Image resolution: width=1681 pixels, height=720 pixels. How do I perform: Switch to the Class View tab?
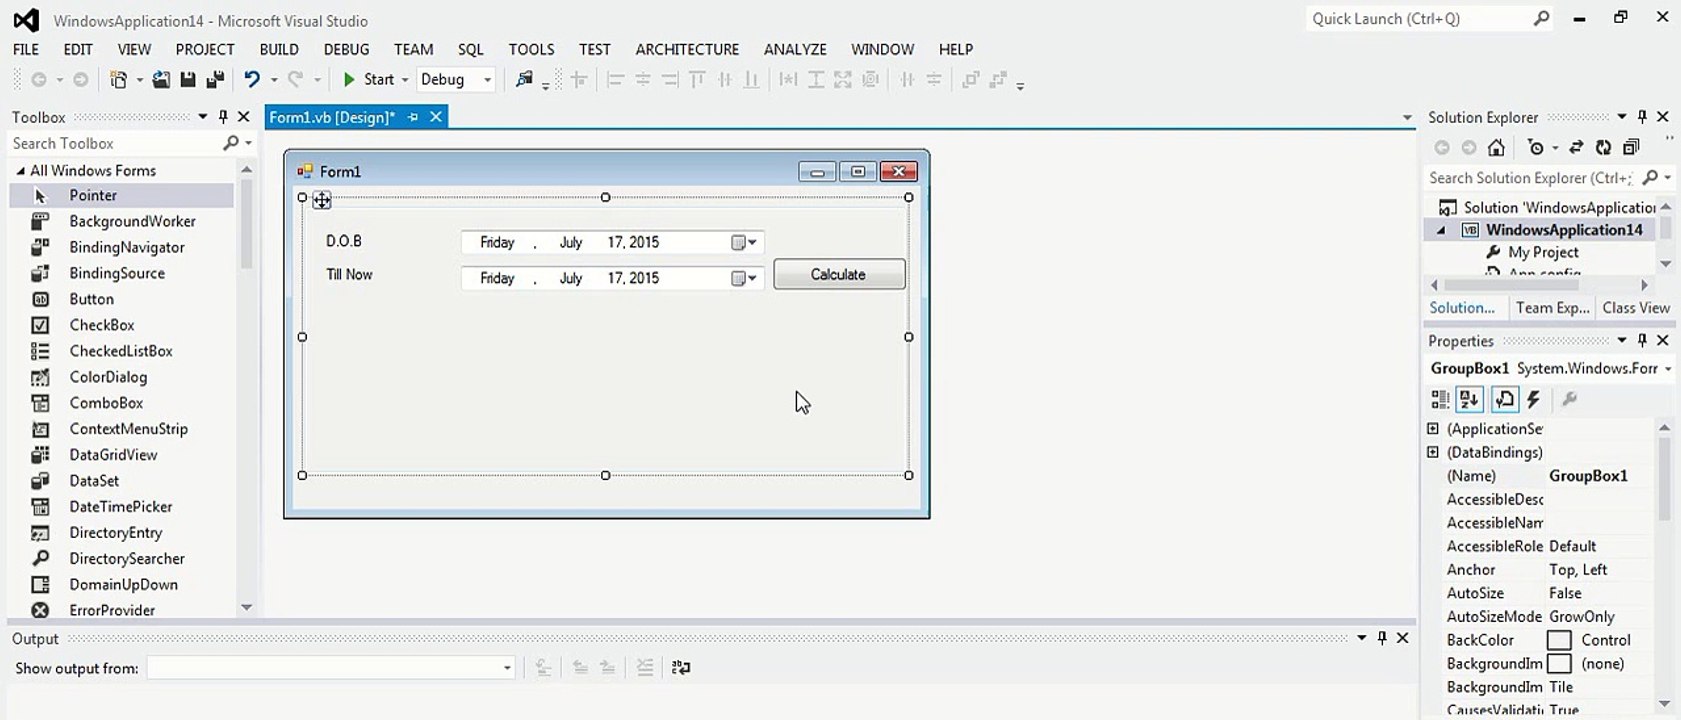click(x=1636, y=308)
